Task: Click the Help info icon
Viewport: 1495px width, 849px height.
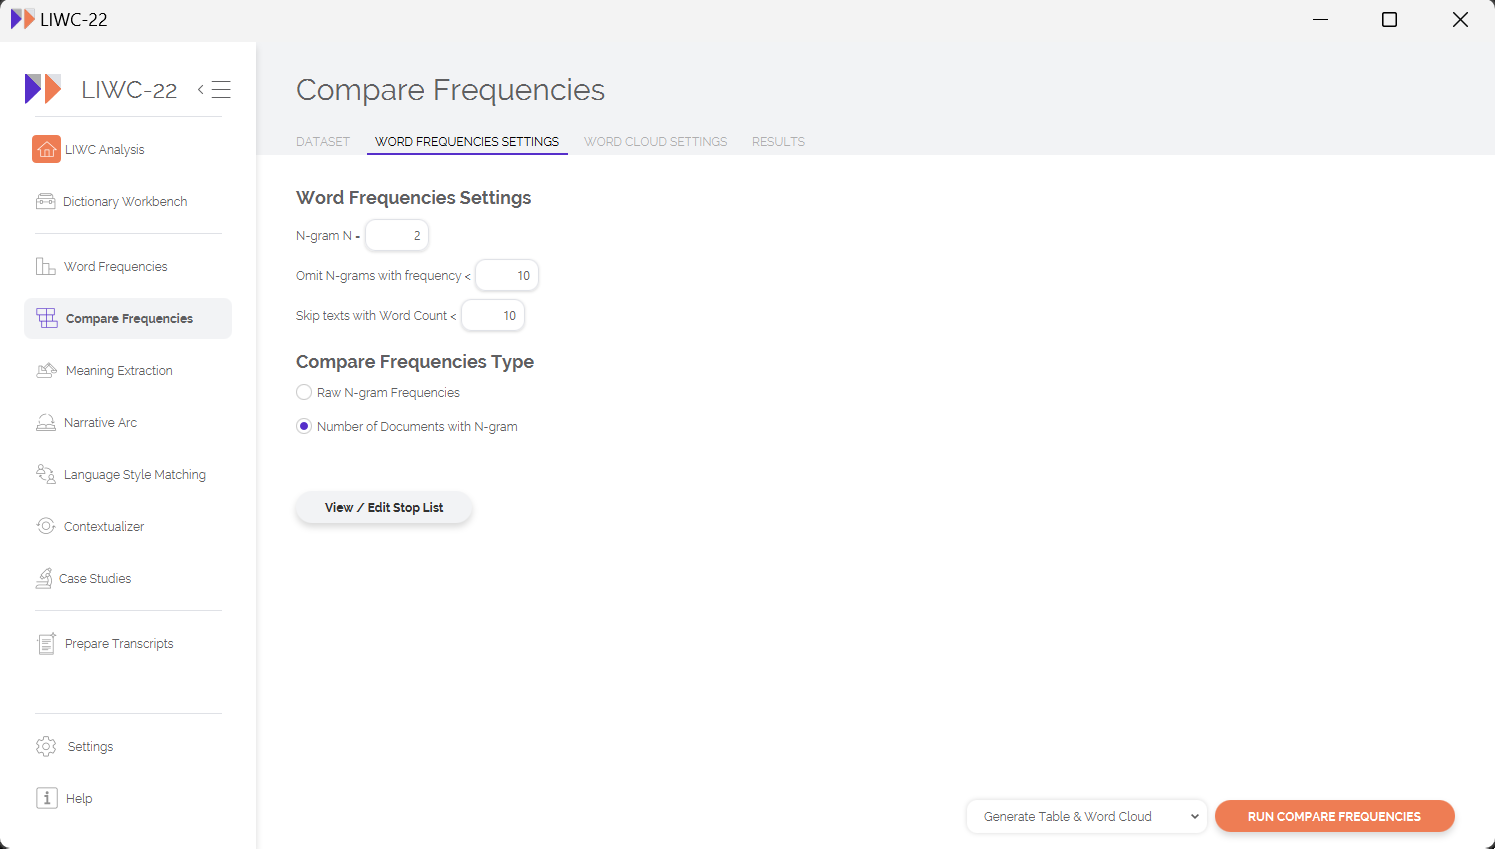Action: 47,798
